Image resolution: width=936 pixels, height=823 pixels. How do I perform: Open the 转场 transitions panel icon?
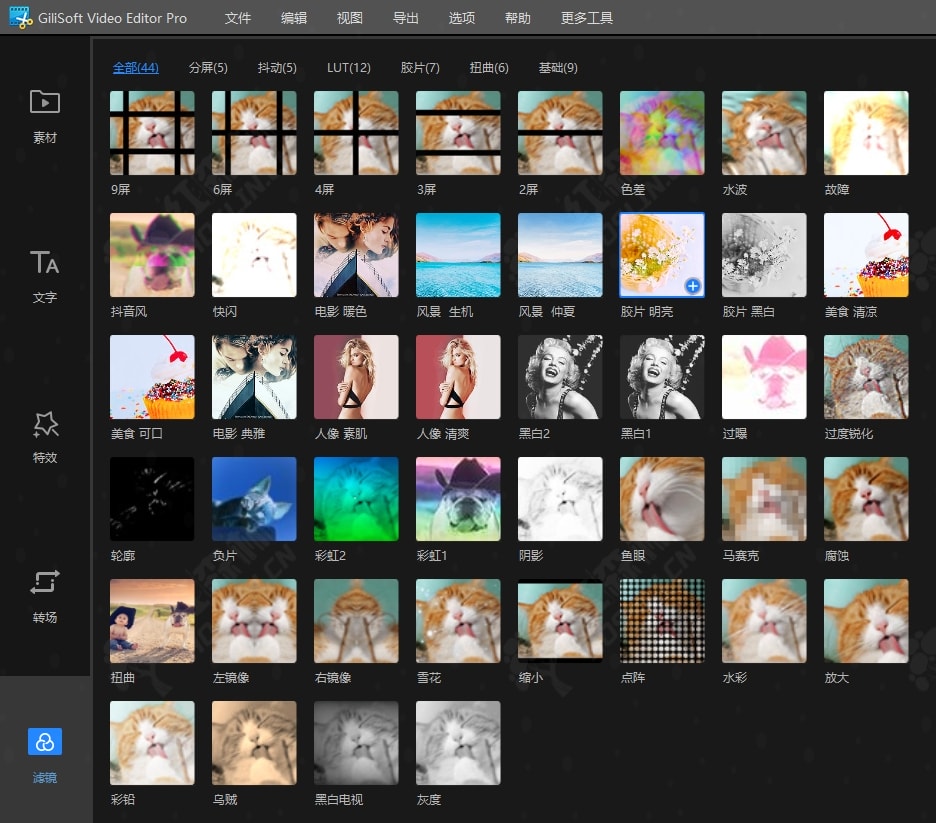[45, 582]
